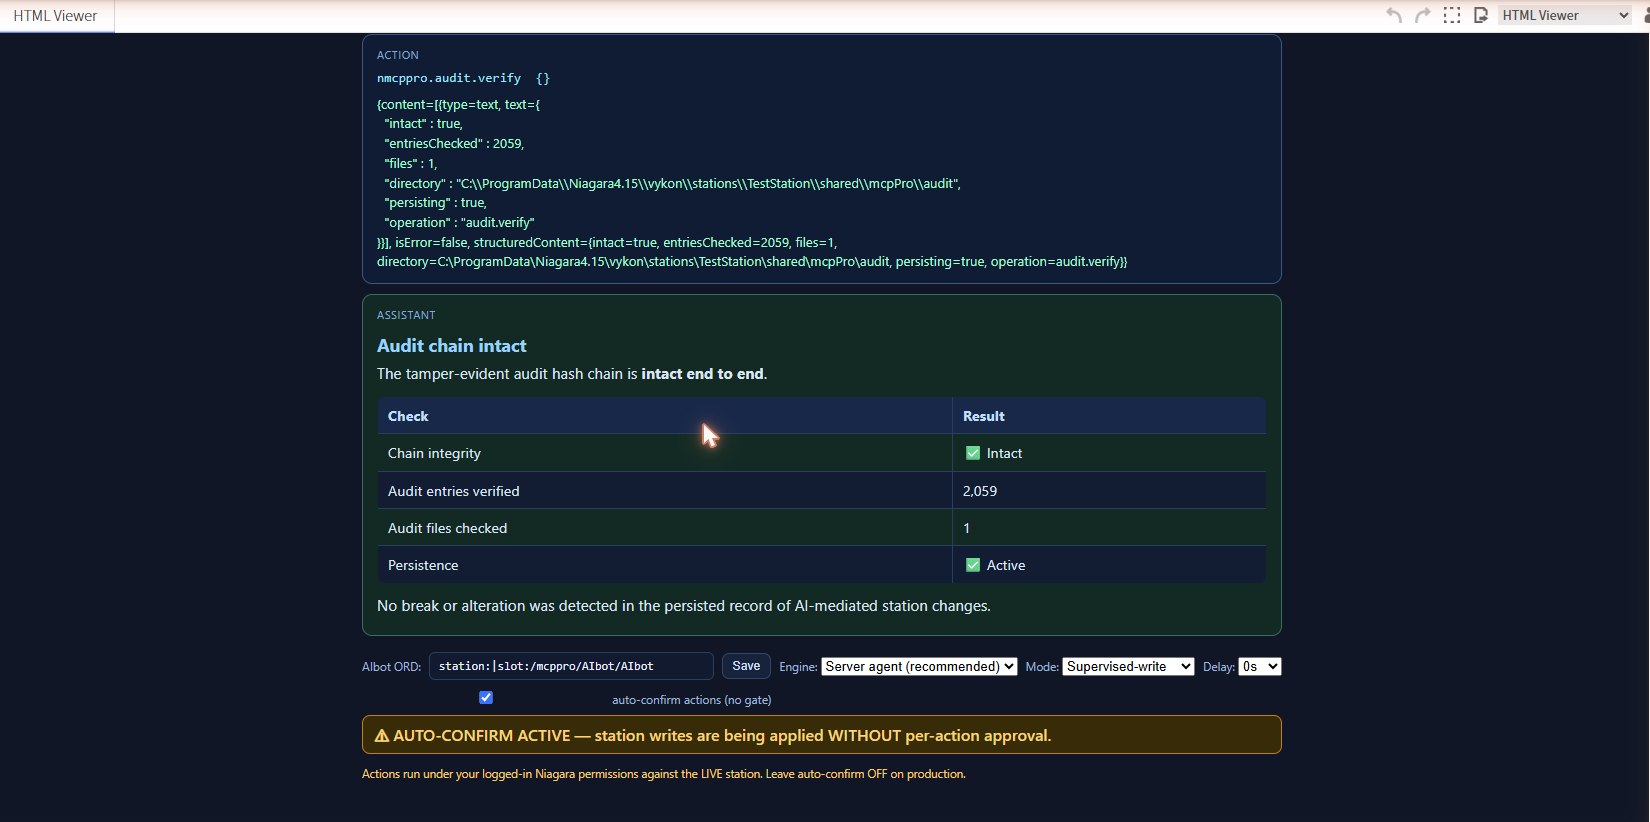Click the export page icon
This screenshot has width=1650, height=822.
point(1481,15)
